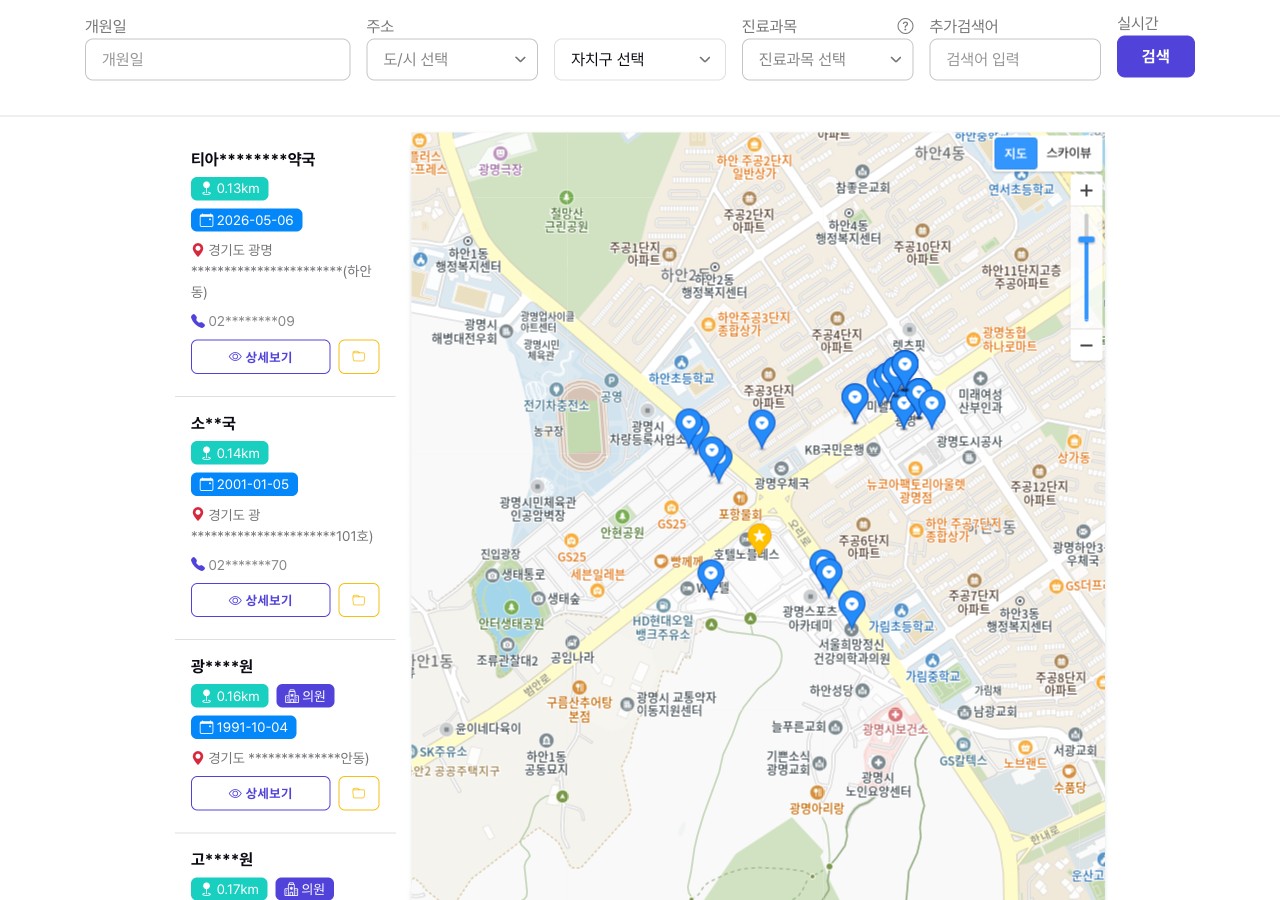
Task: Switch the map to 지도 view
Action: coord(1015,153)
